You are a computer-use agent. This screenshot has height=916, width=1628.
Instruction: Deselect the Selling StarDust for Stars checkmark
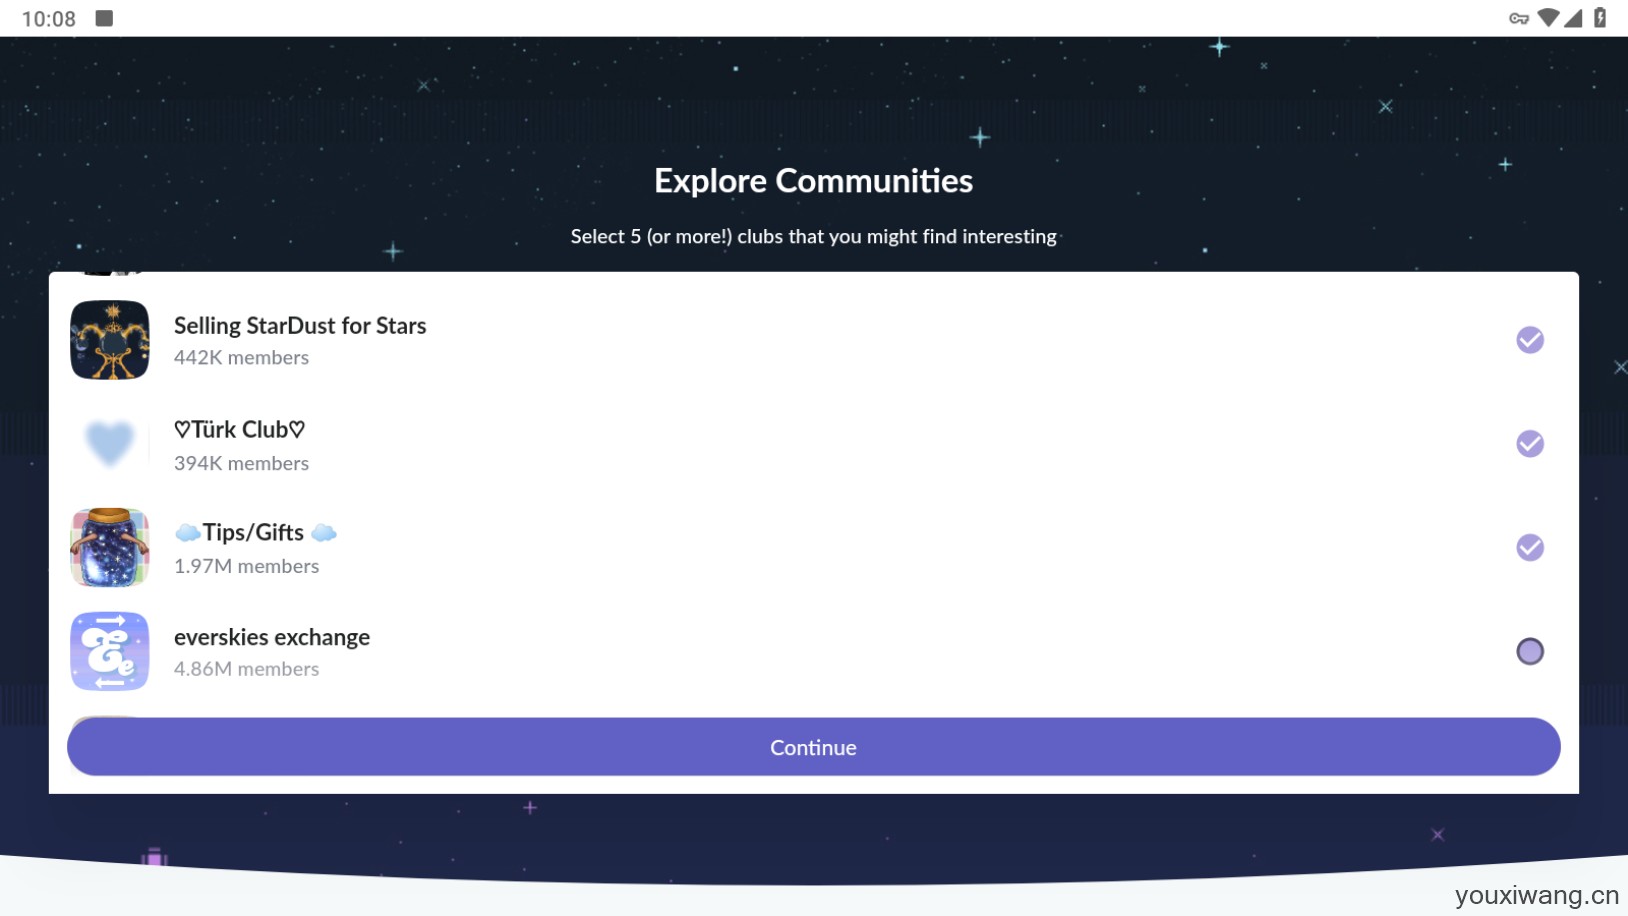1529,340
